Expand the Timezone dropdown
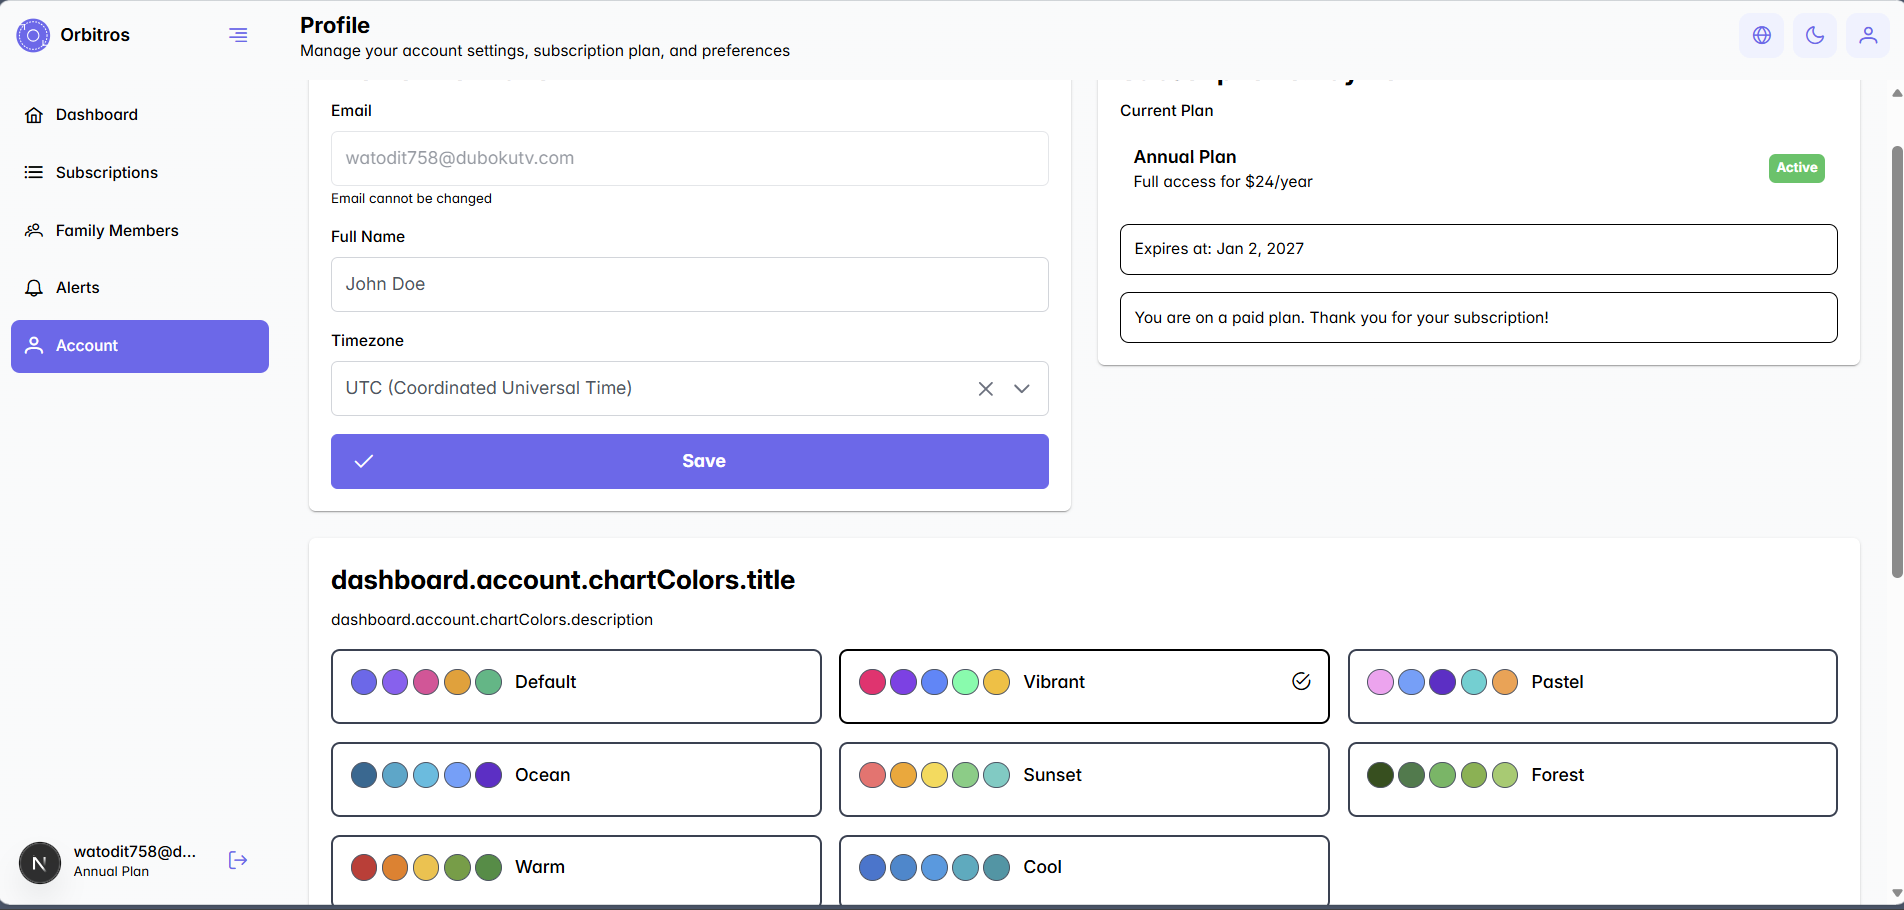Viewport: 1904px width, 910px height. (1021, 388)
